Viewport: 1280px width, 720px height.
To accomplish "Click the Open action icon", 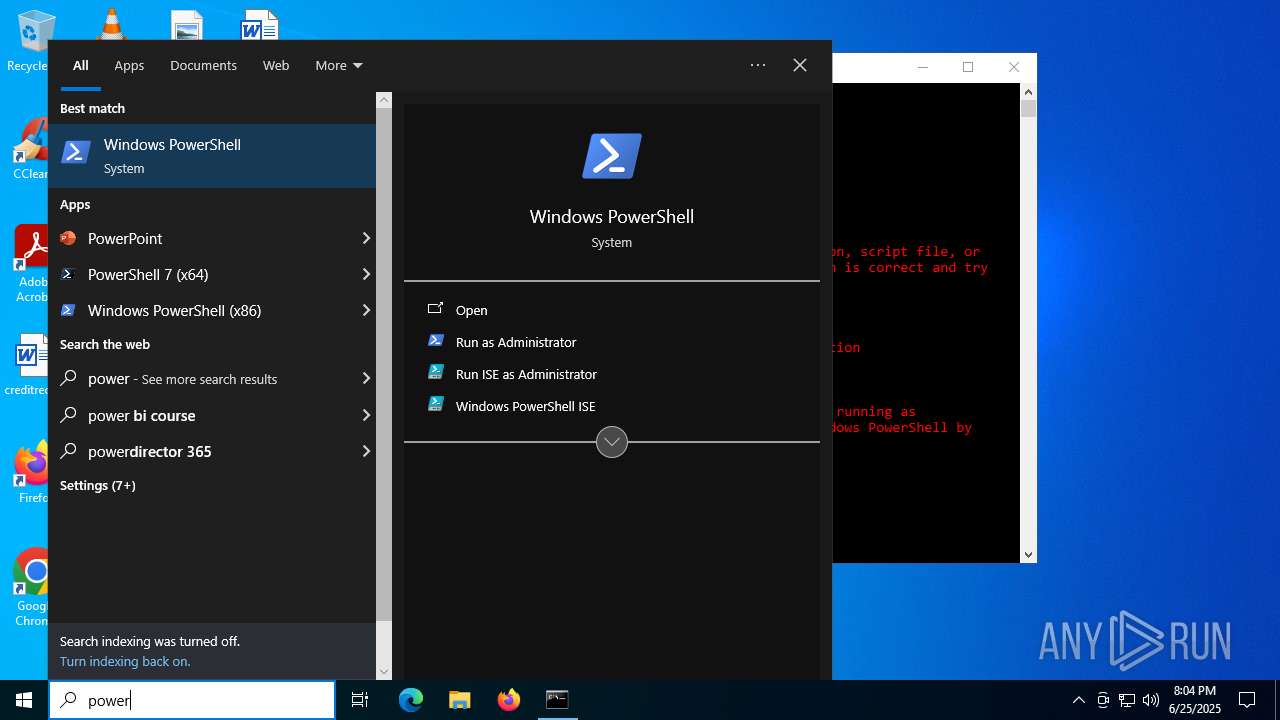I will tap(435, 310).
